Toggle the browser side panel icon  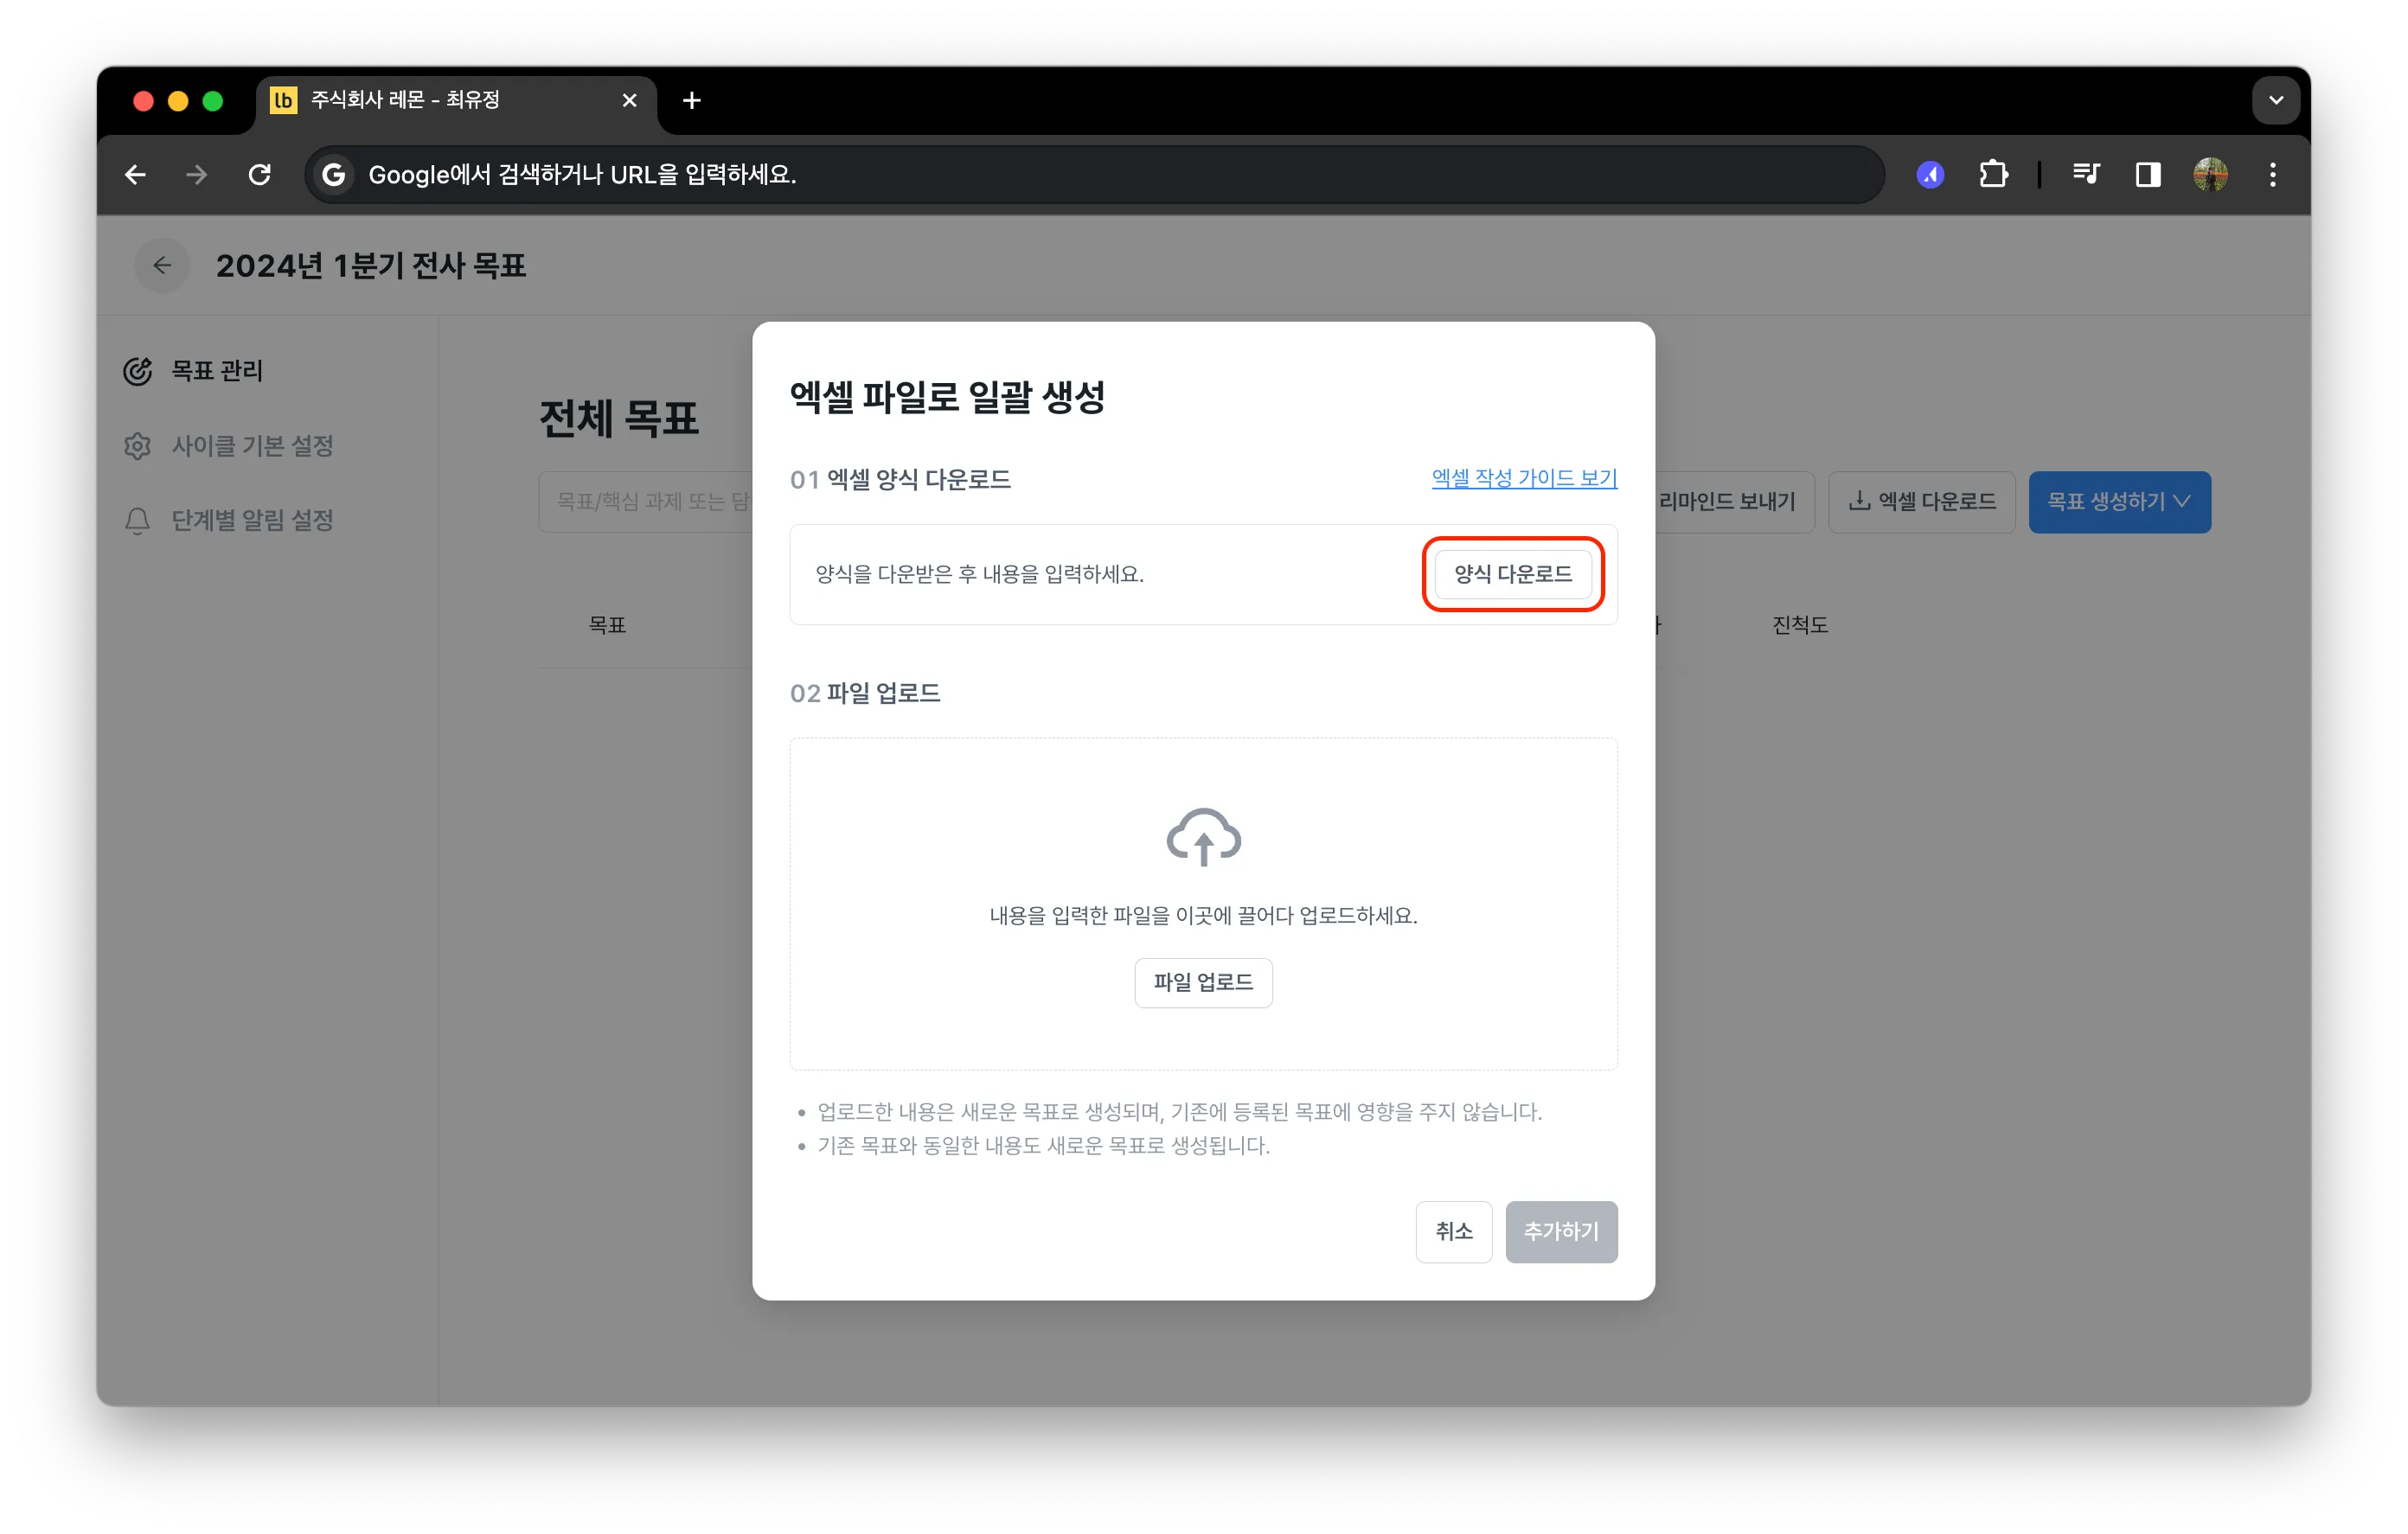tap(2148, 175)
